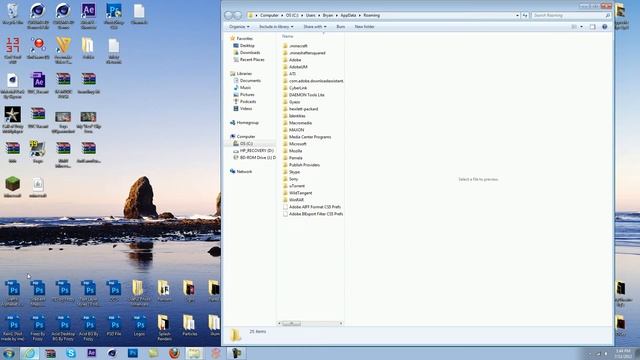Viewport: 640px width, 360px height.
Task: Open Cinema 4D from the taskbar
Action: [x=112, y=353]
